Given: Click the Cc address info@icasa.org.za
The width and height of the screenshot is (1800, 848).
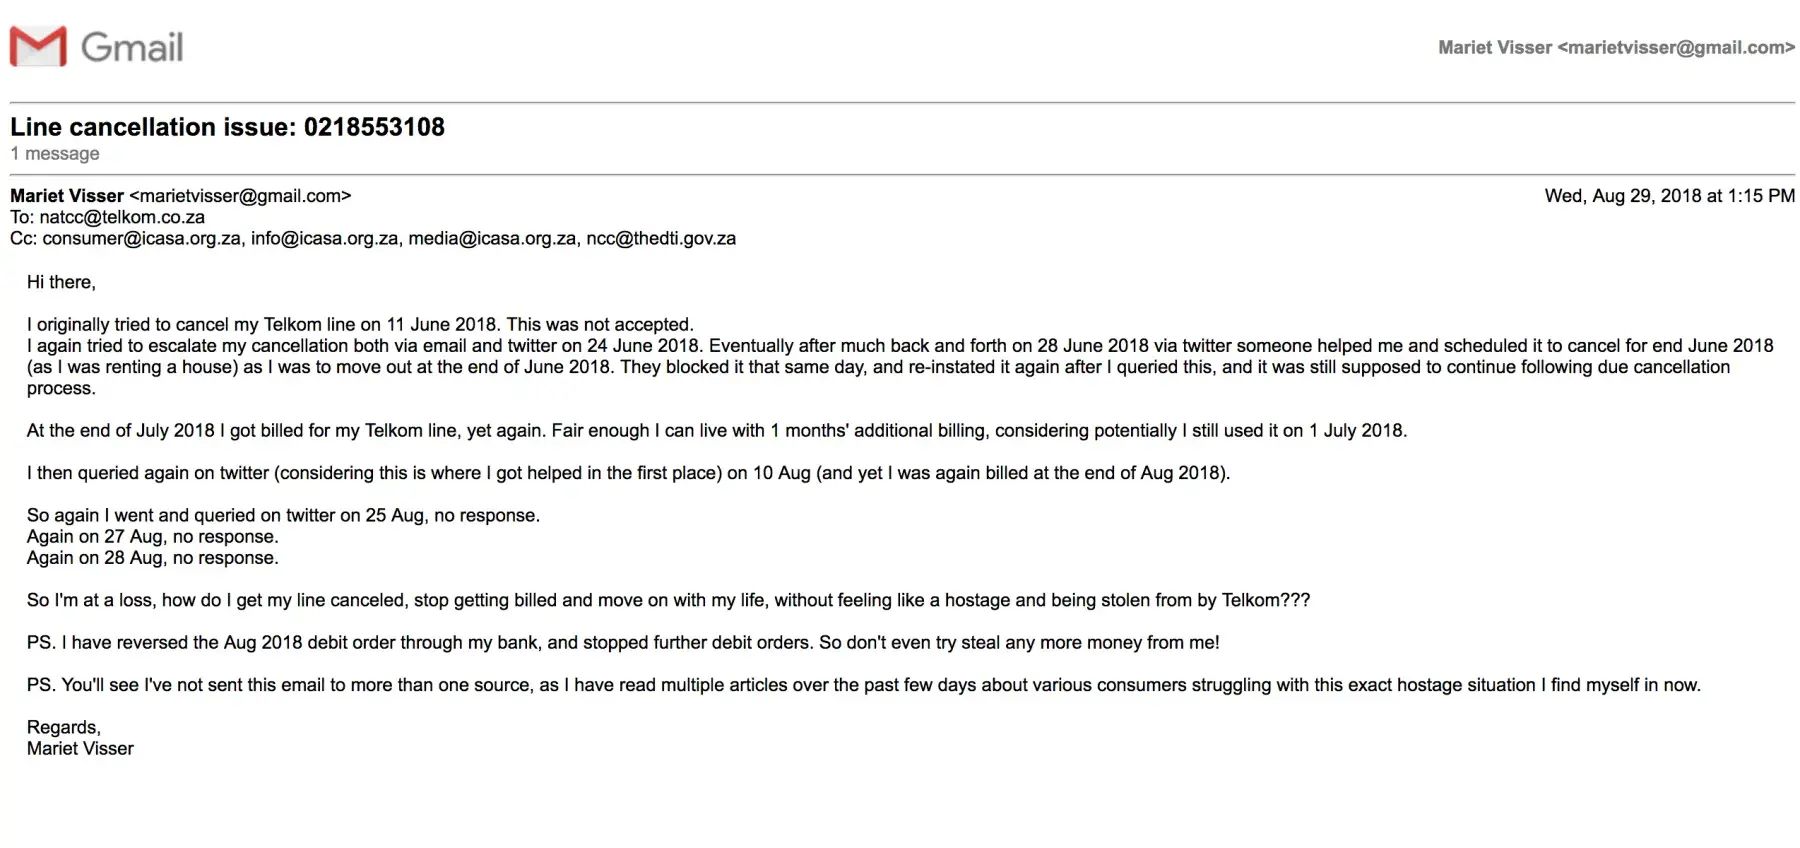Looking at the screenshot, I should [325, 238].
